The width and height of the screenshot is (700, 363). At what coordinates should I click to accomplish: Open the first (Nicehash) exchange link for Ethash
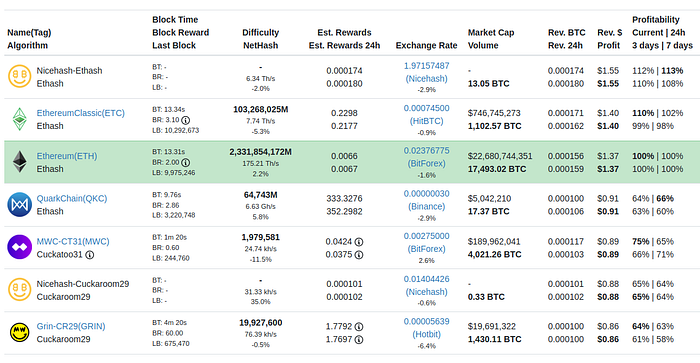coord(426,79)
